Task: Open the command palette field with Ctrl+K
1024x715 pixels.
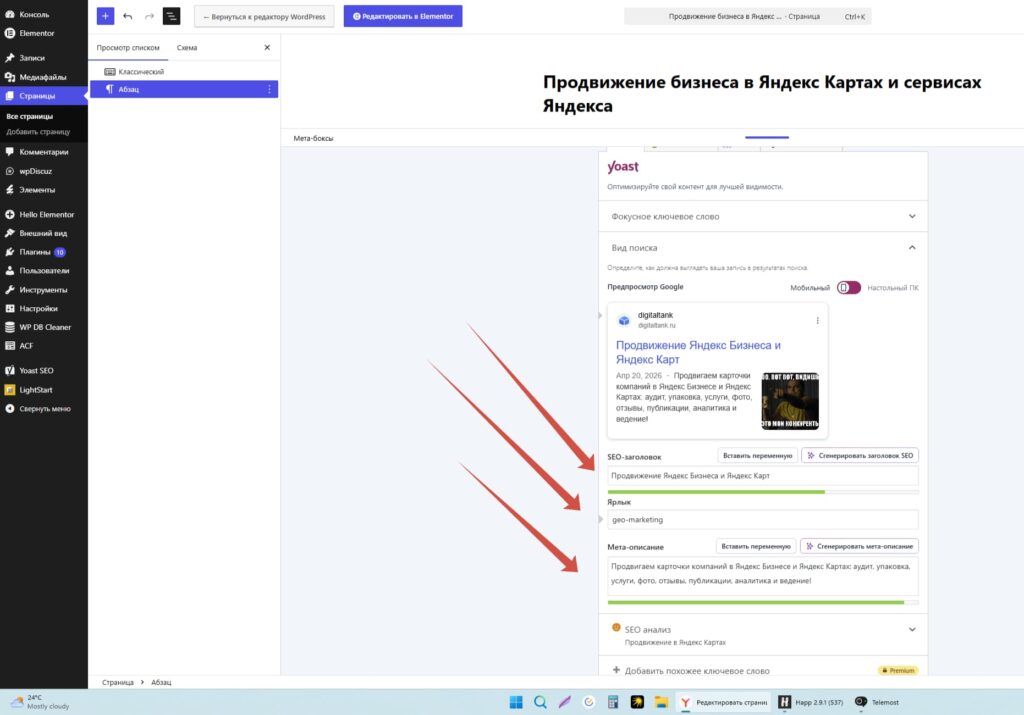Action: 747,16
